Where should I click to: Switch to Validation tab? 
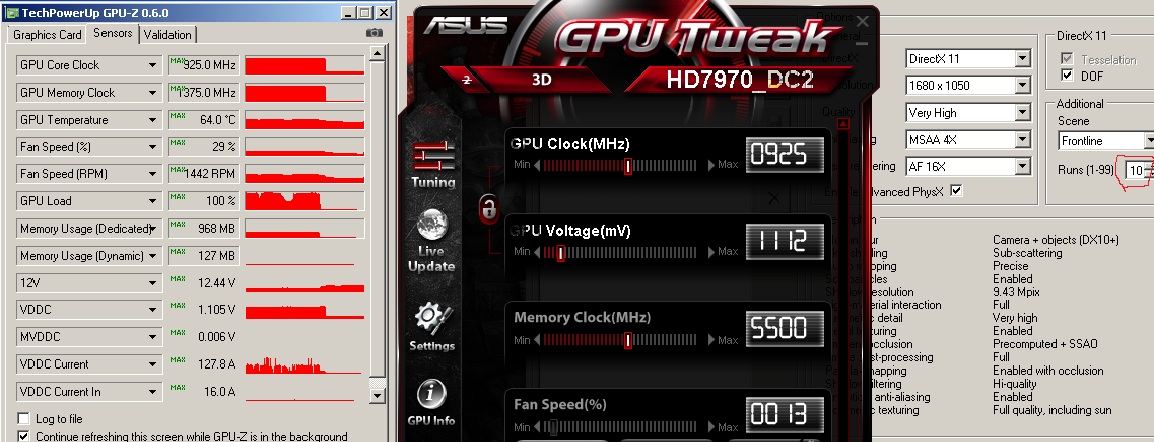(x=168, y=35)
